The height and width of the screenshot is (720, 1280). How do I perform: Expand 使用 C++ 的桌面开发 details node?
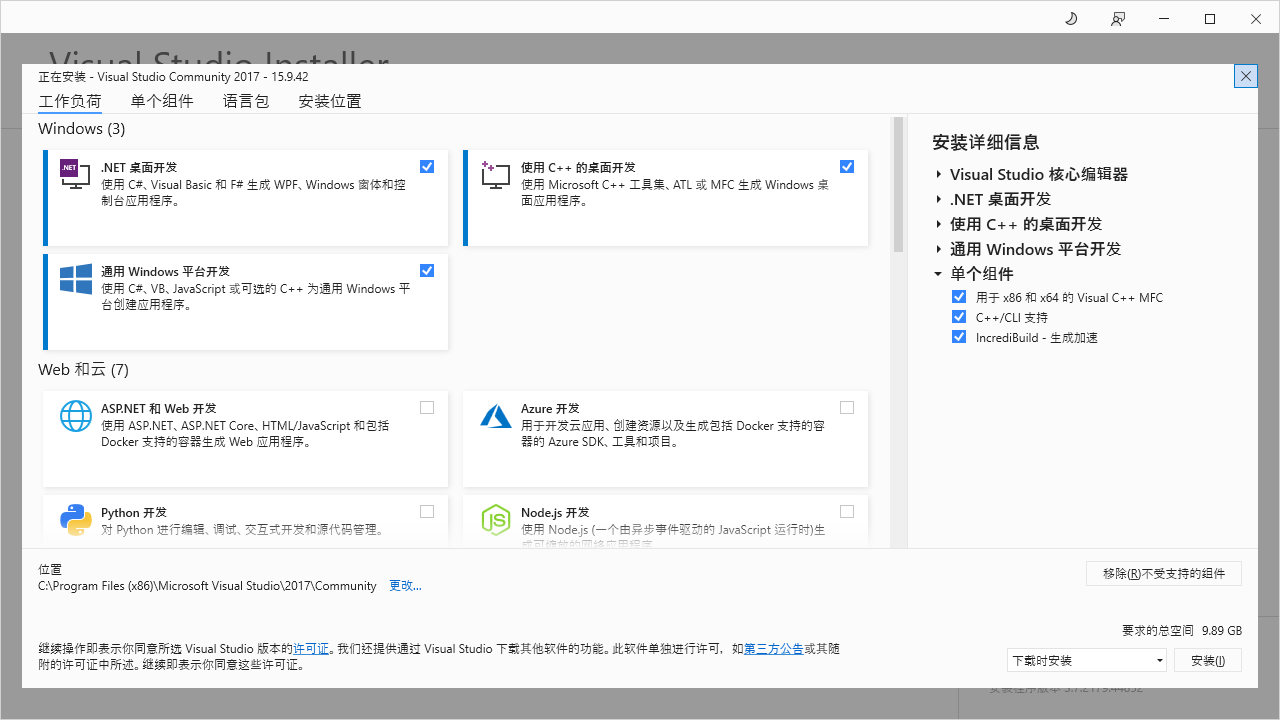pos(939,224)
